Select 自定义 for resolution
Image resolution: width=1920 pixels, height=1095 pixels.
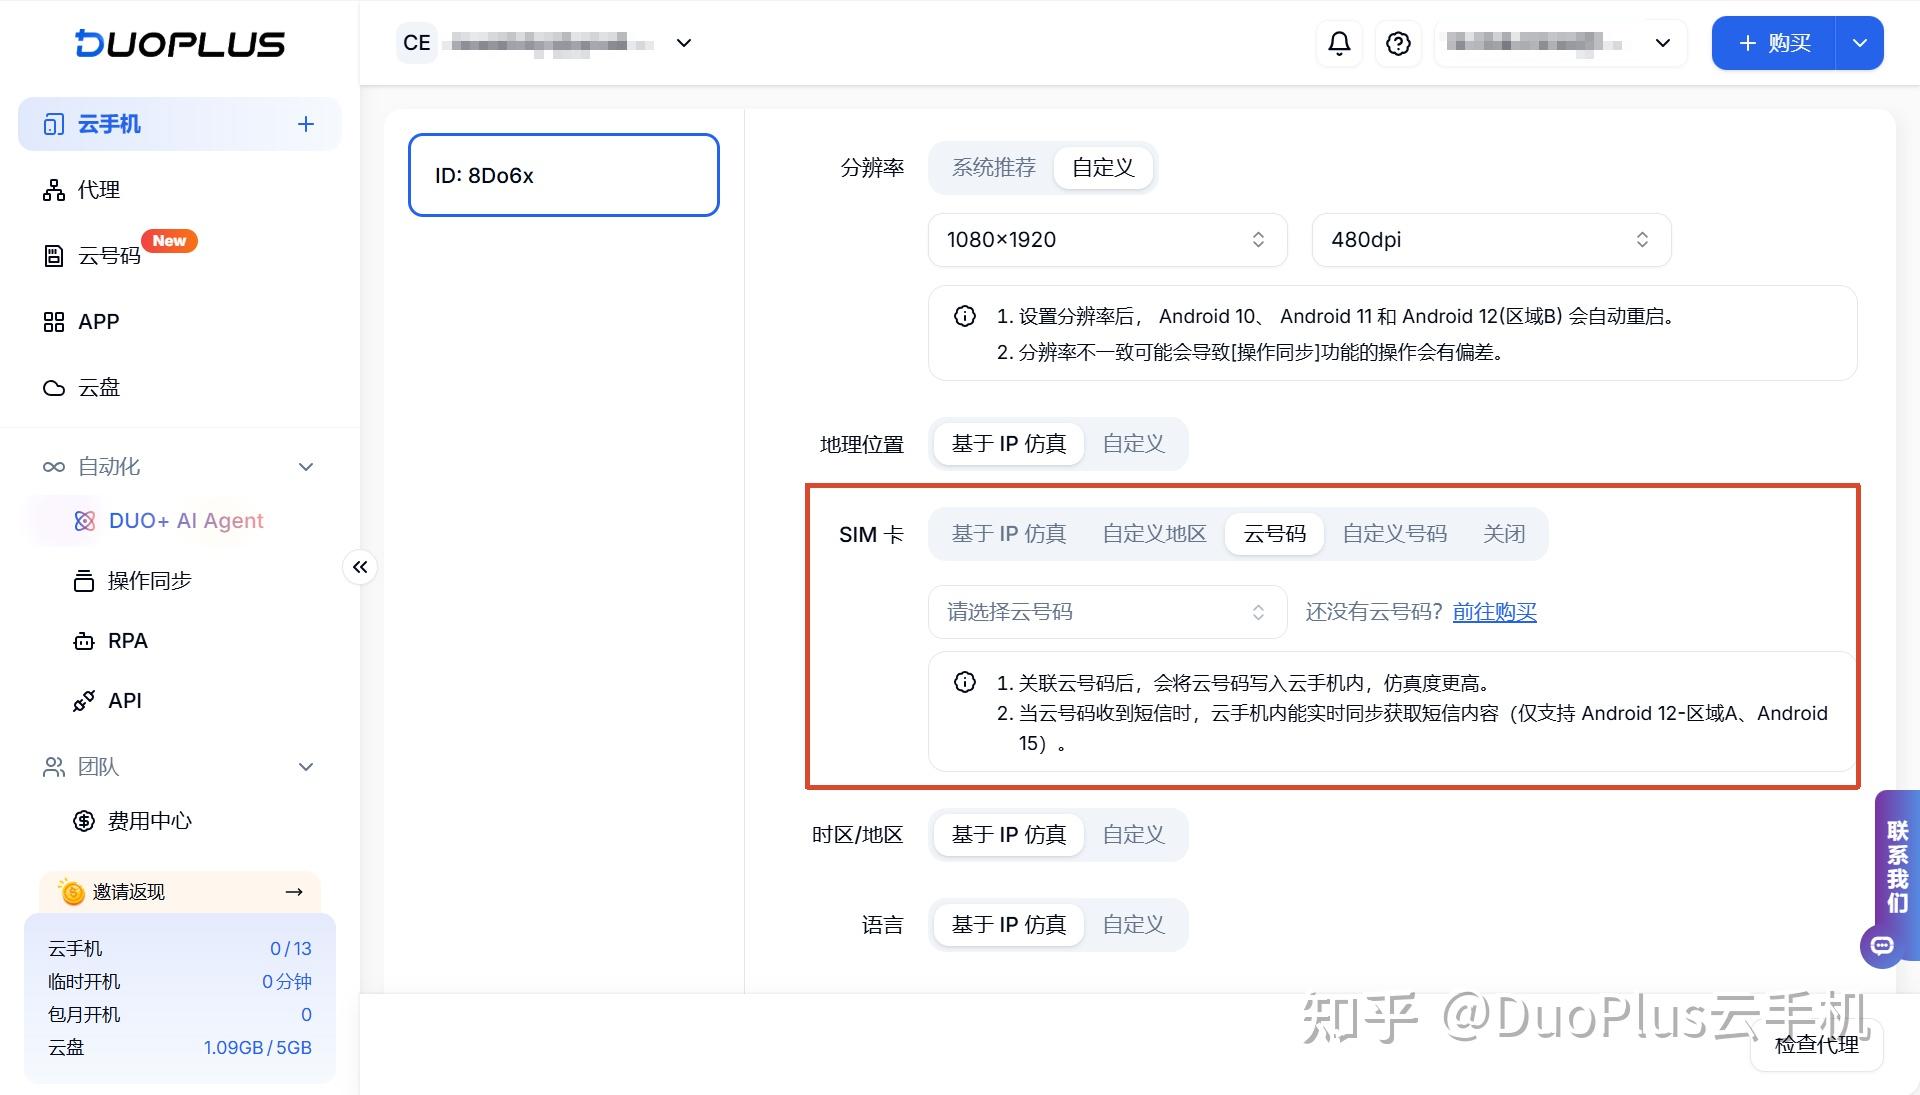(1103, 167)
